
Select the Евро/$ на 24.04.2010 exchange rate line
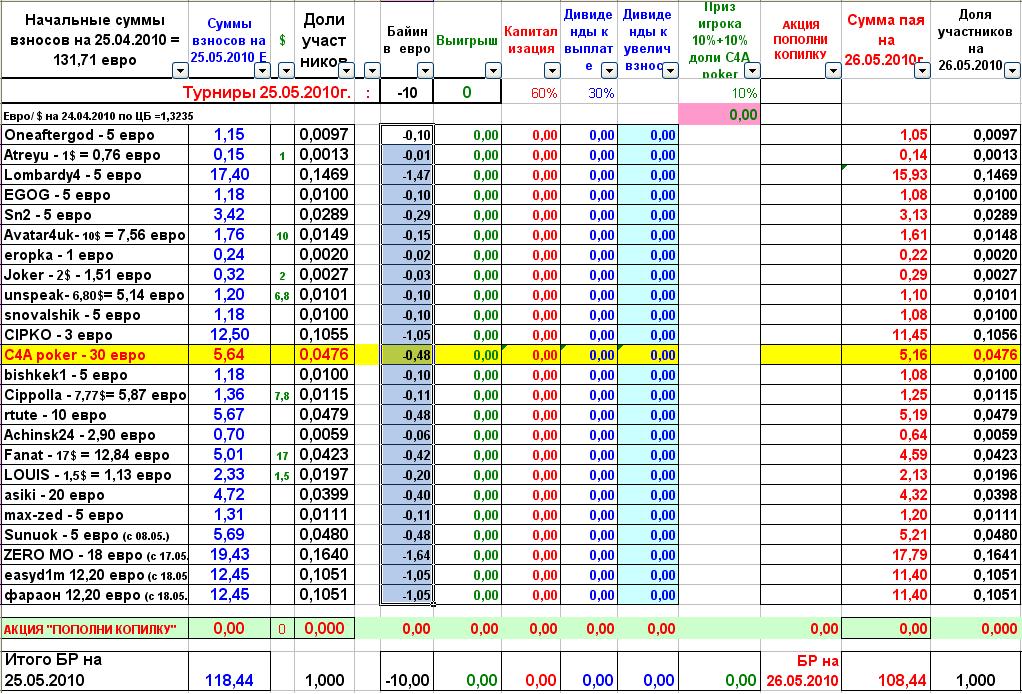click(x=99, y=116)
